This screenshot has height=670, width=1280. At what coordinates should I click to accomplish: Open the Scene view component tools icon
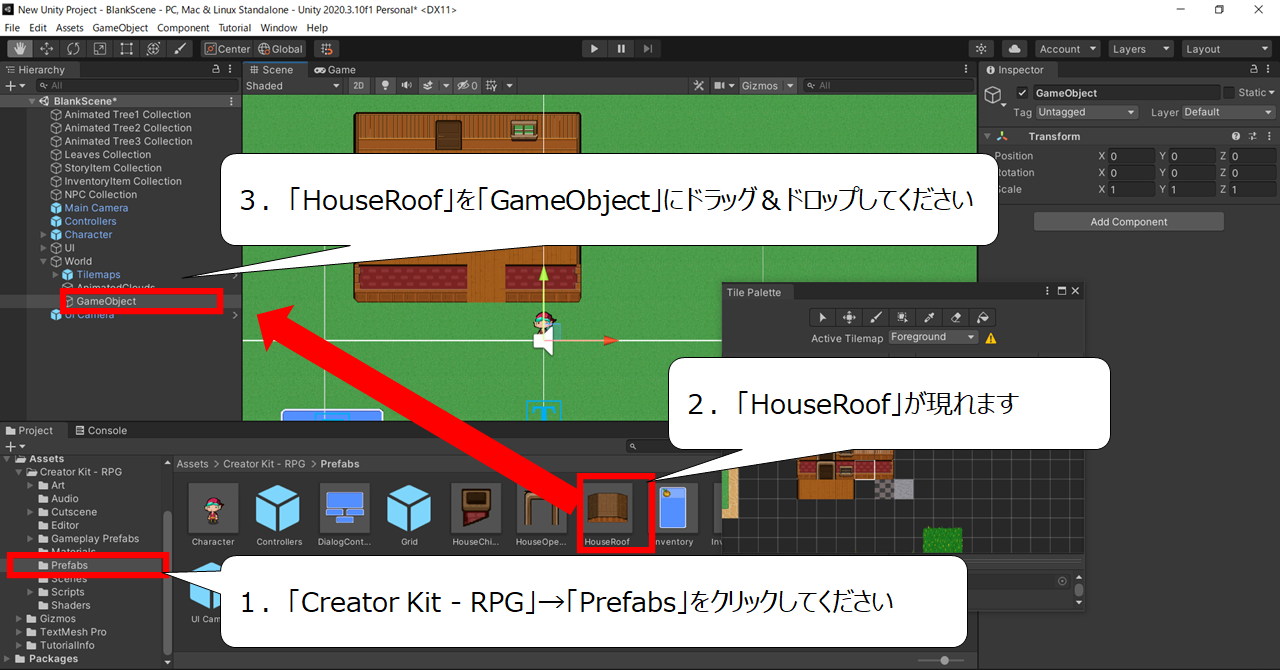(699, 86)
